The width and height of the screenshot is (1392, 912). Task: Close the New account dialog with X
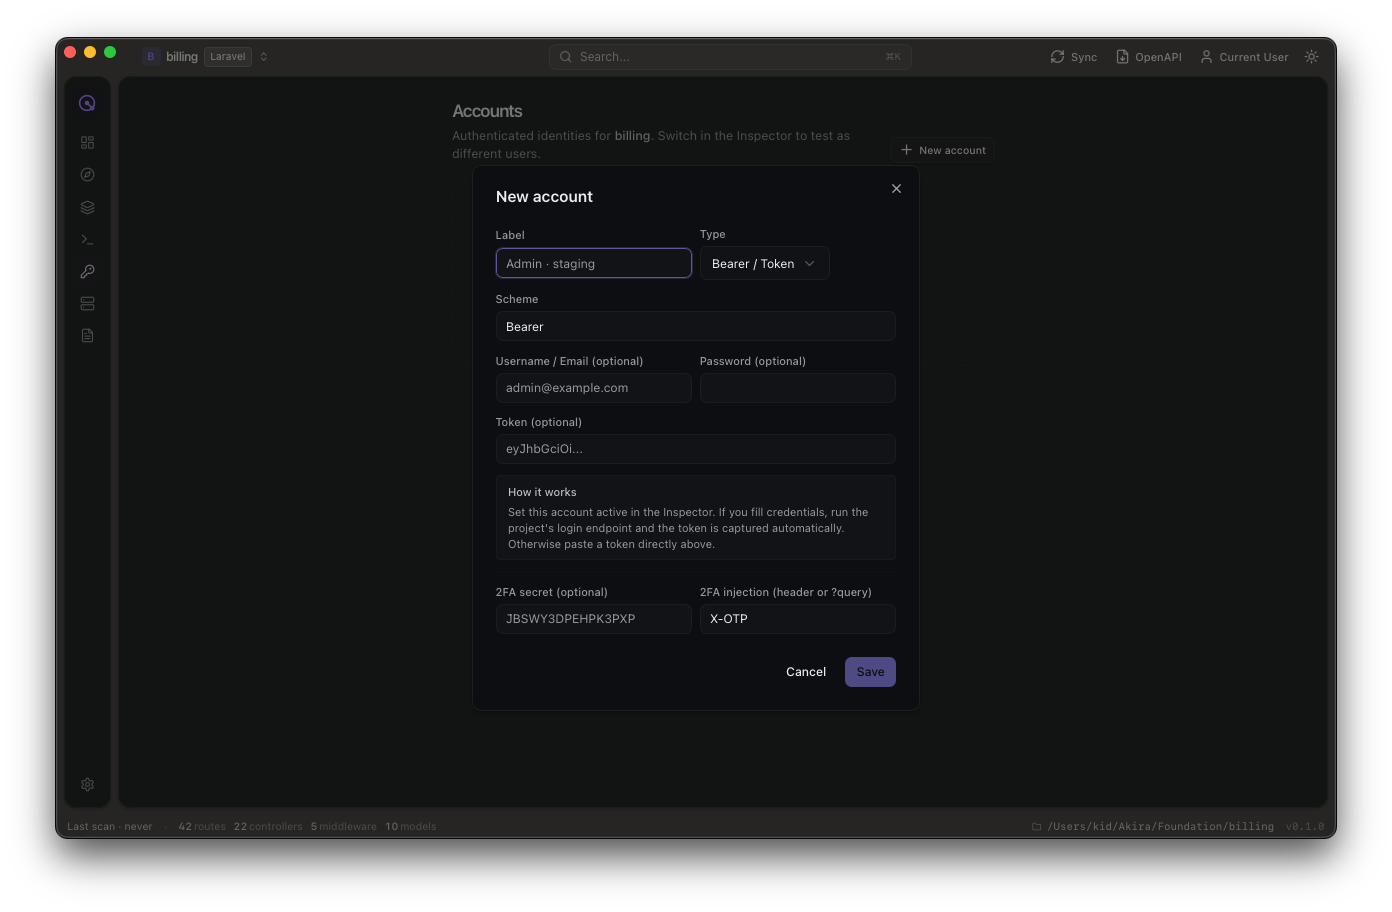896,188
